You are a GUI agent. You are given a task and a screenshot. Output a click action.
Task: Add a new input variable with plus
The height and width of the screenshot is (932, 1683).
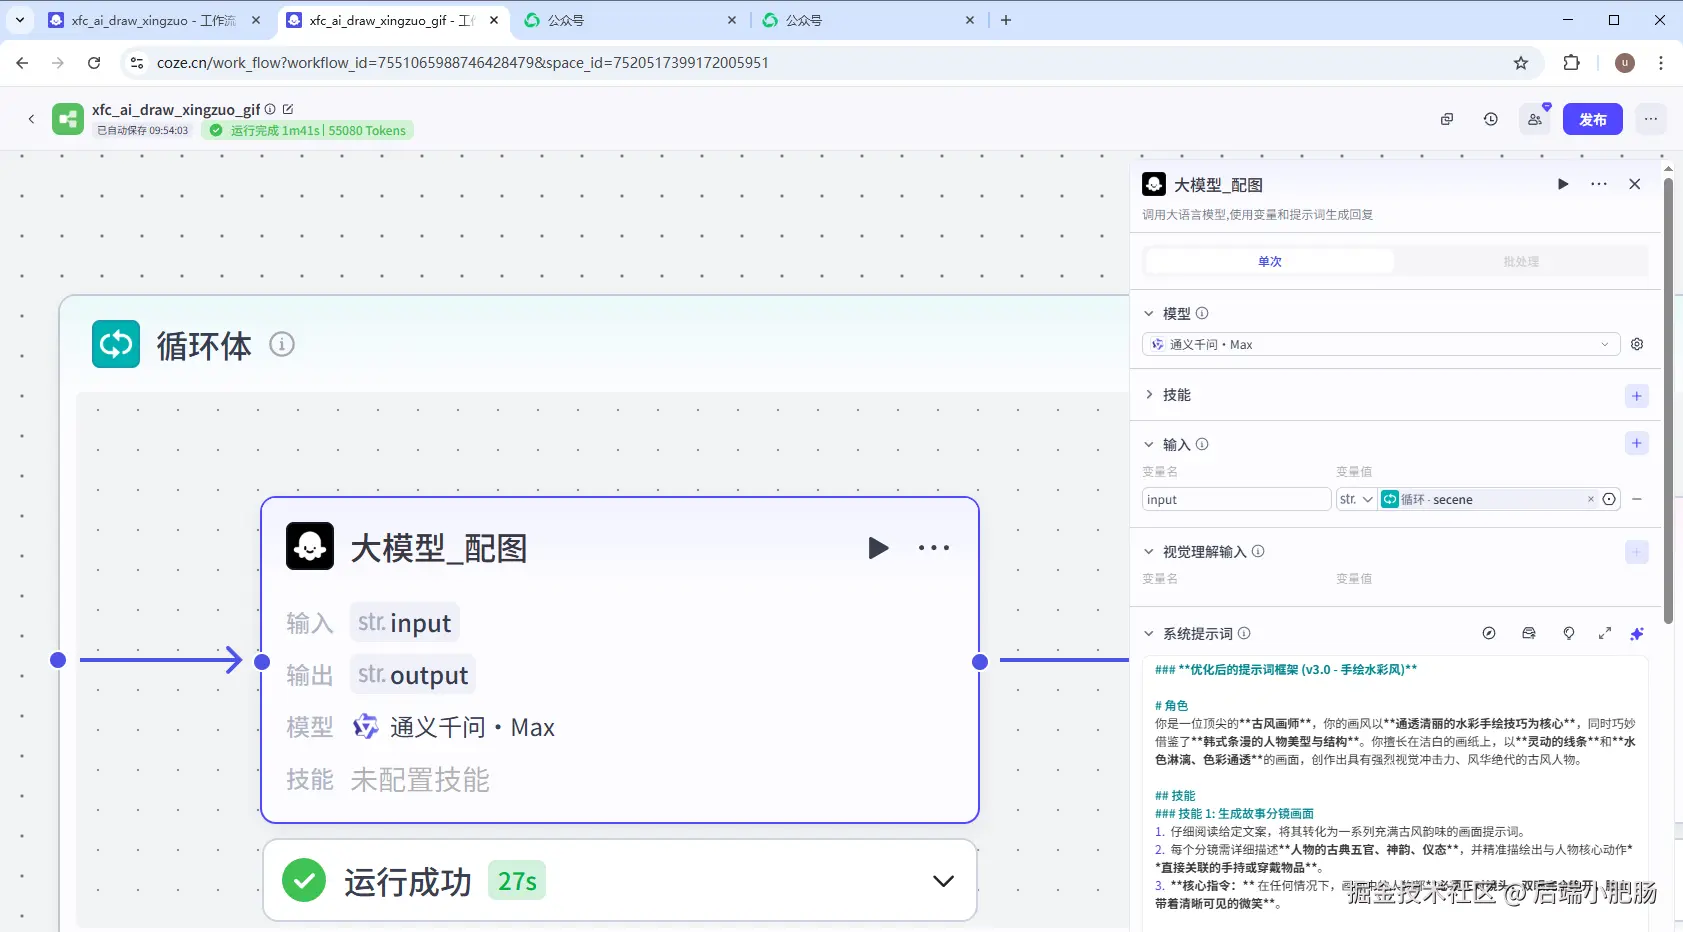click(1637, 443)
